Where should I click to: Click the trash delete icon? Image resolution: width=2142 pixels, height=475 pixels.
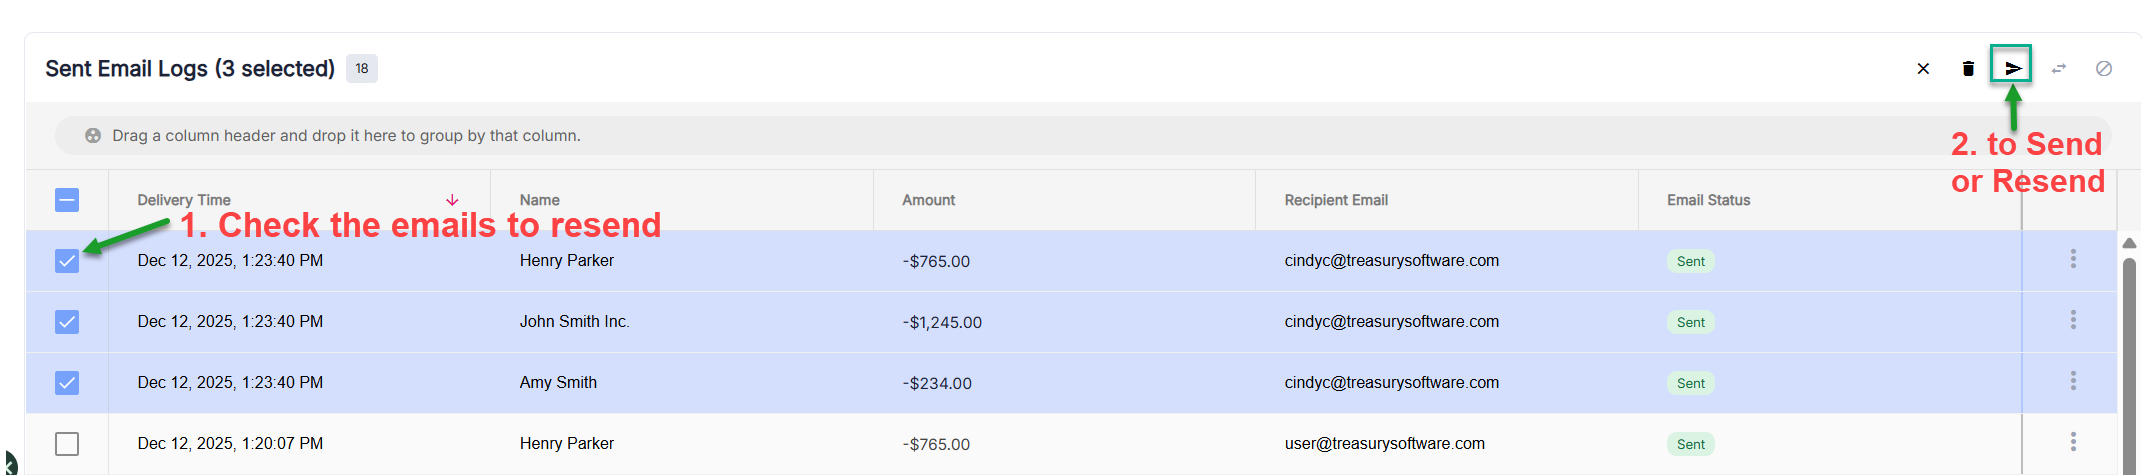click(1968, 68)
